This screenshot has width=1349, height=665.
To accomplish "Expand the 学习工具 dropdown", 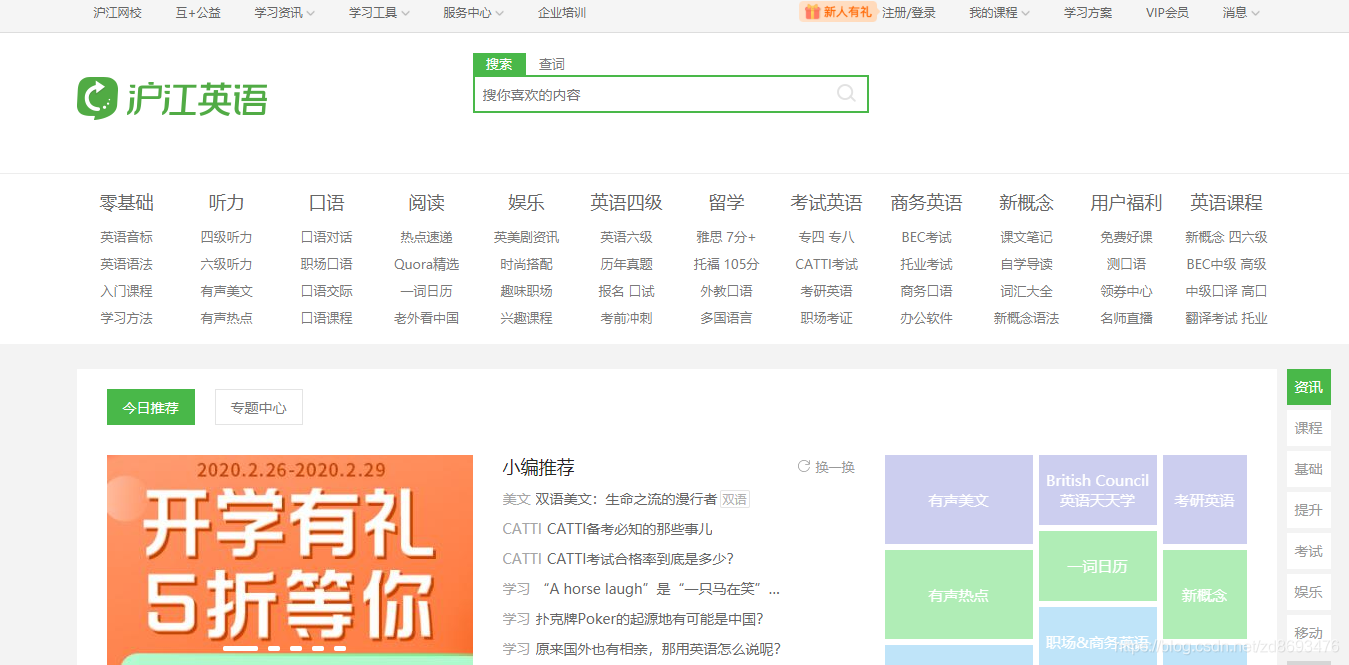I will [x=379, y=13].
